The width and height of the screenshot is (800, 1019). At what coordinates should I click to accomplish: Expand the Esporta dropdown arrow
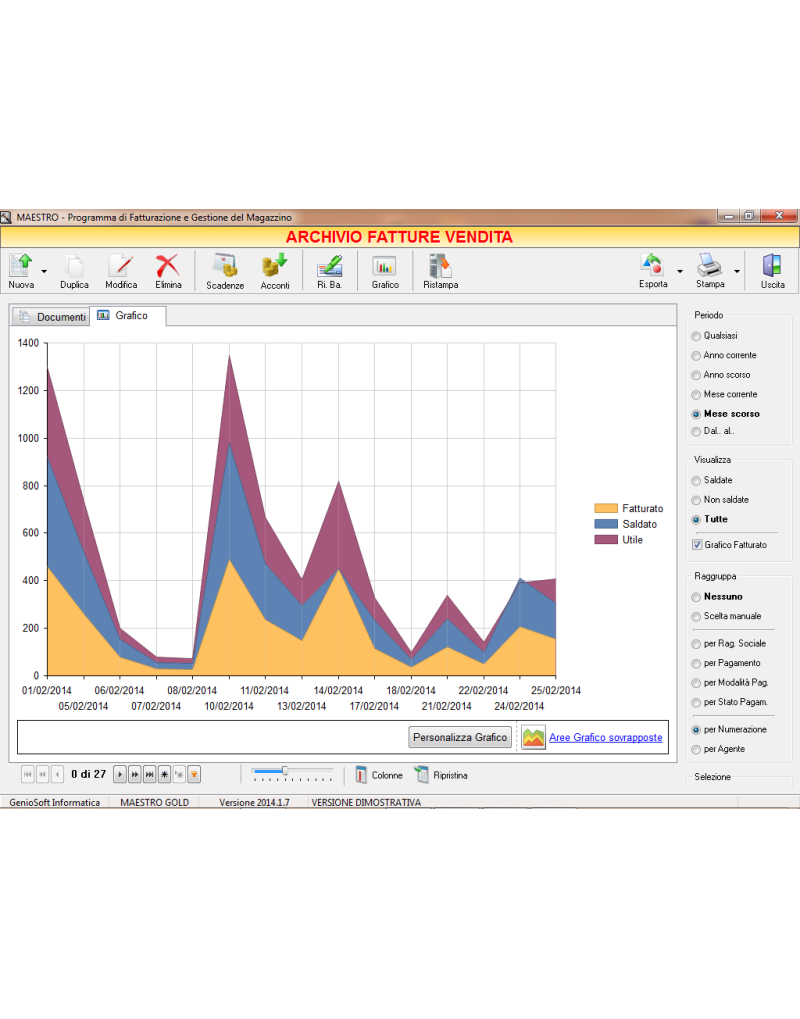coord(680,271)
